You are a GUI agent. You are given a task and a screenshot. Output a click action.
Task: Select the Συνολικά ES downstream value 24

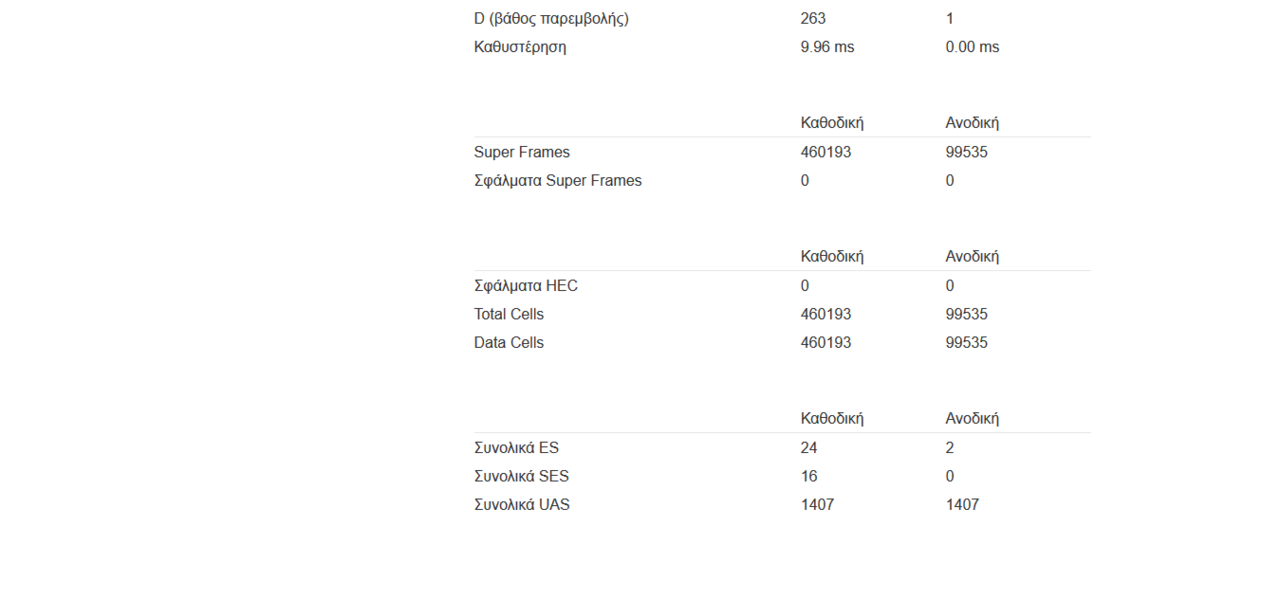(x=809, y=448)
